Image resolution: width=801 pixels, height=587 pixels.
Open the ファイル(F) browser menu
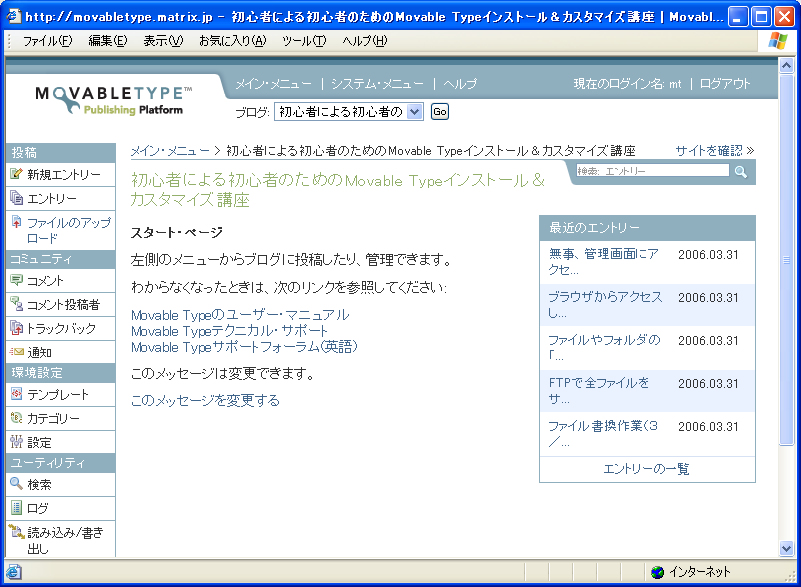click(x=47, y=41)
